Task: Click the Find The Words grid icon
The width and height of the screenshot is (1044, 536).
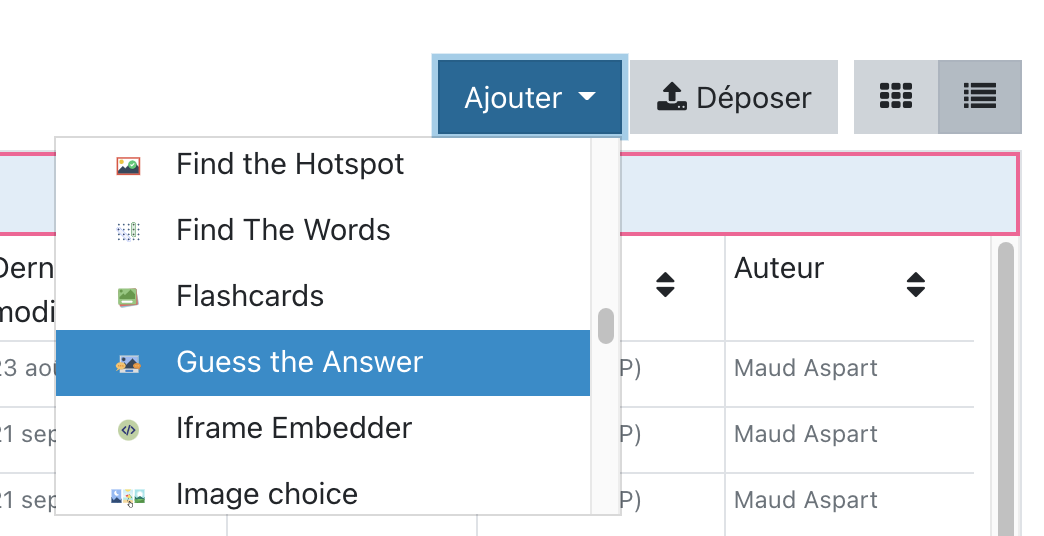Action: tap(128, 231)
